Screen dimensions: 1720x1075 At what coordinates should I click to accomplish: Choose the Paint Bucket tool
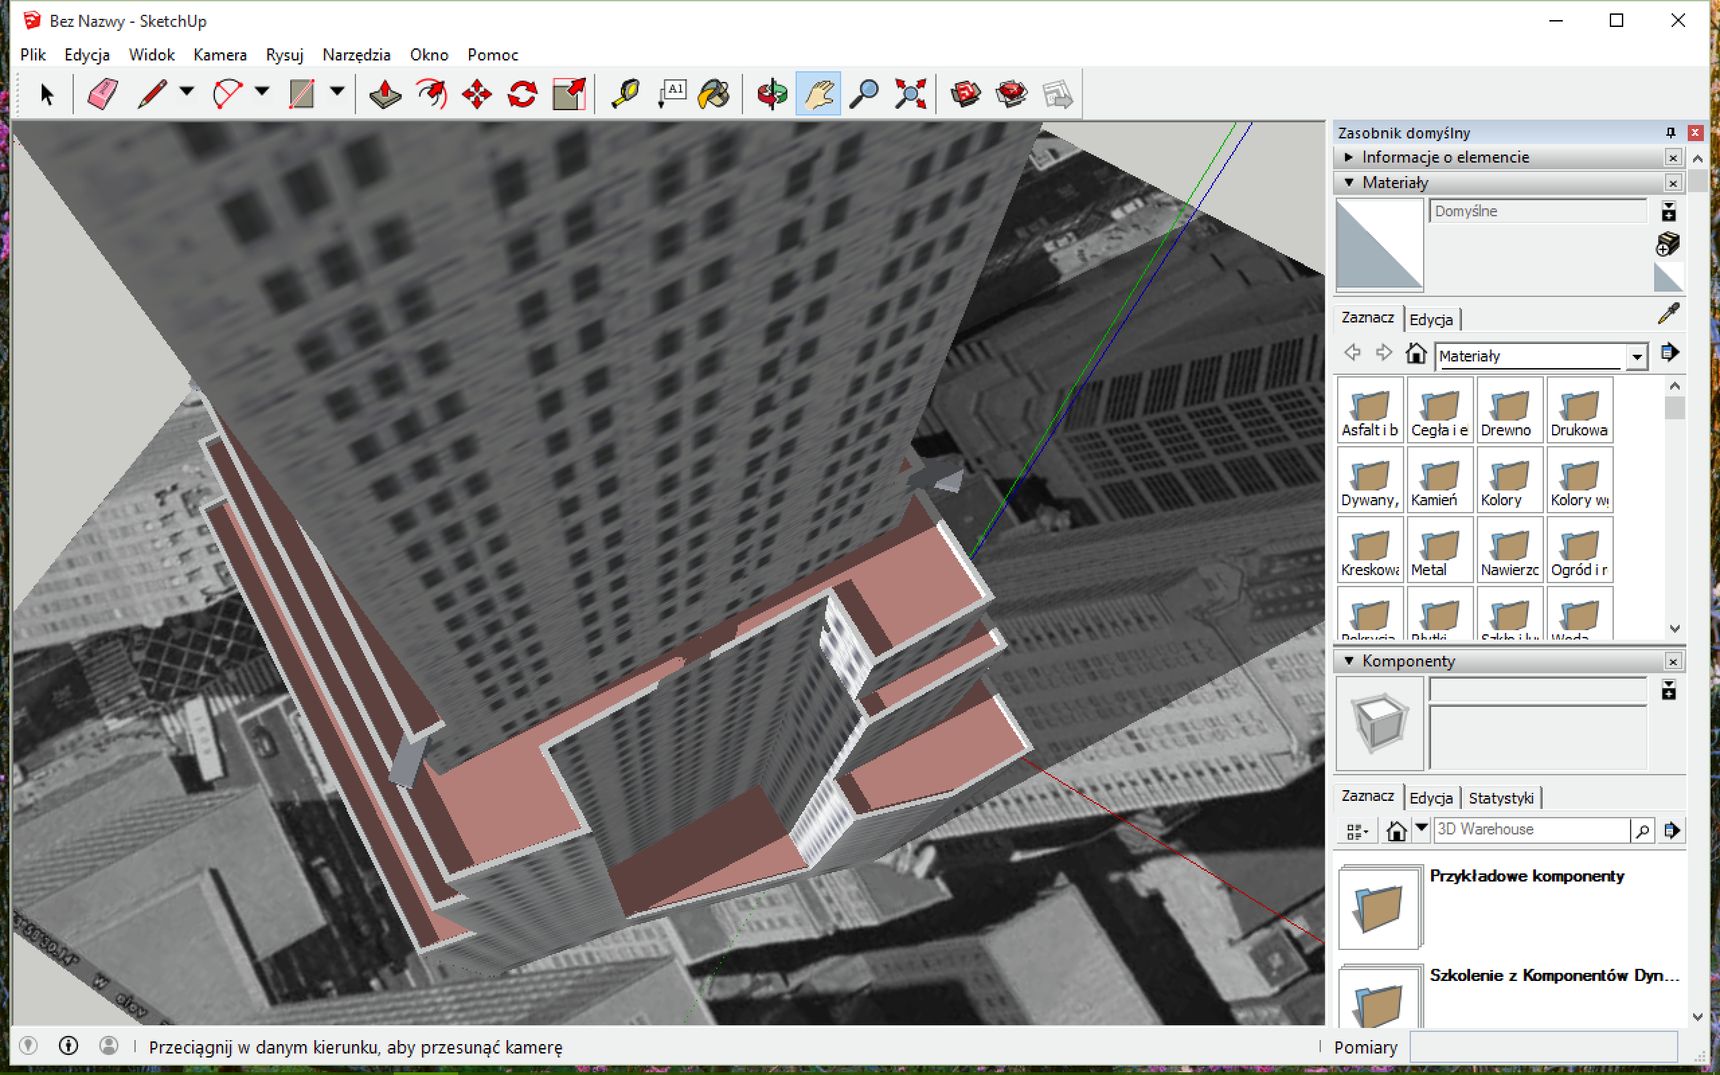tap(715, 94)
